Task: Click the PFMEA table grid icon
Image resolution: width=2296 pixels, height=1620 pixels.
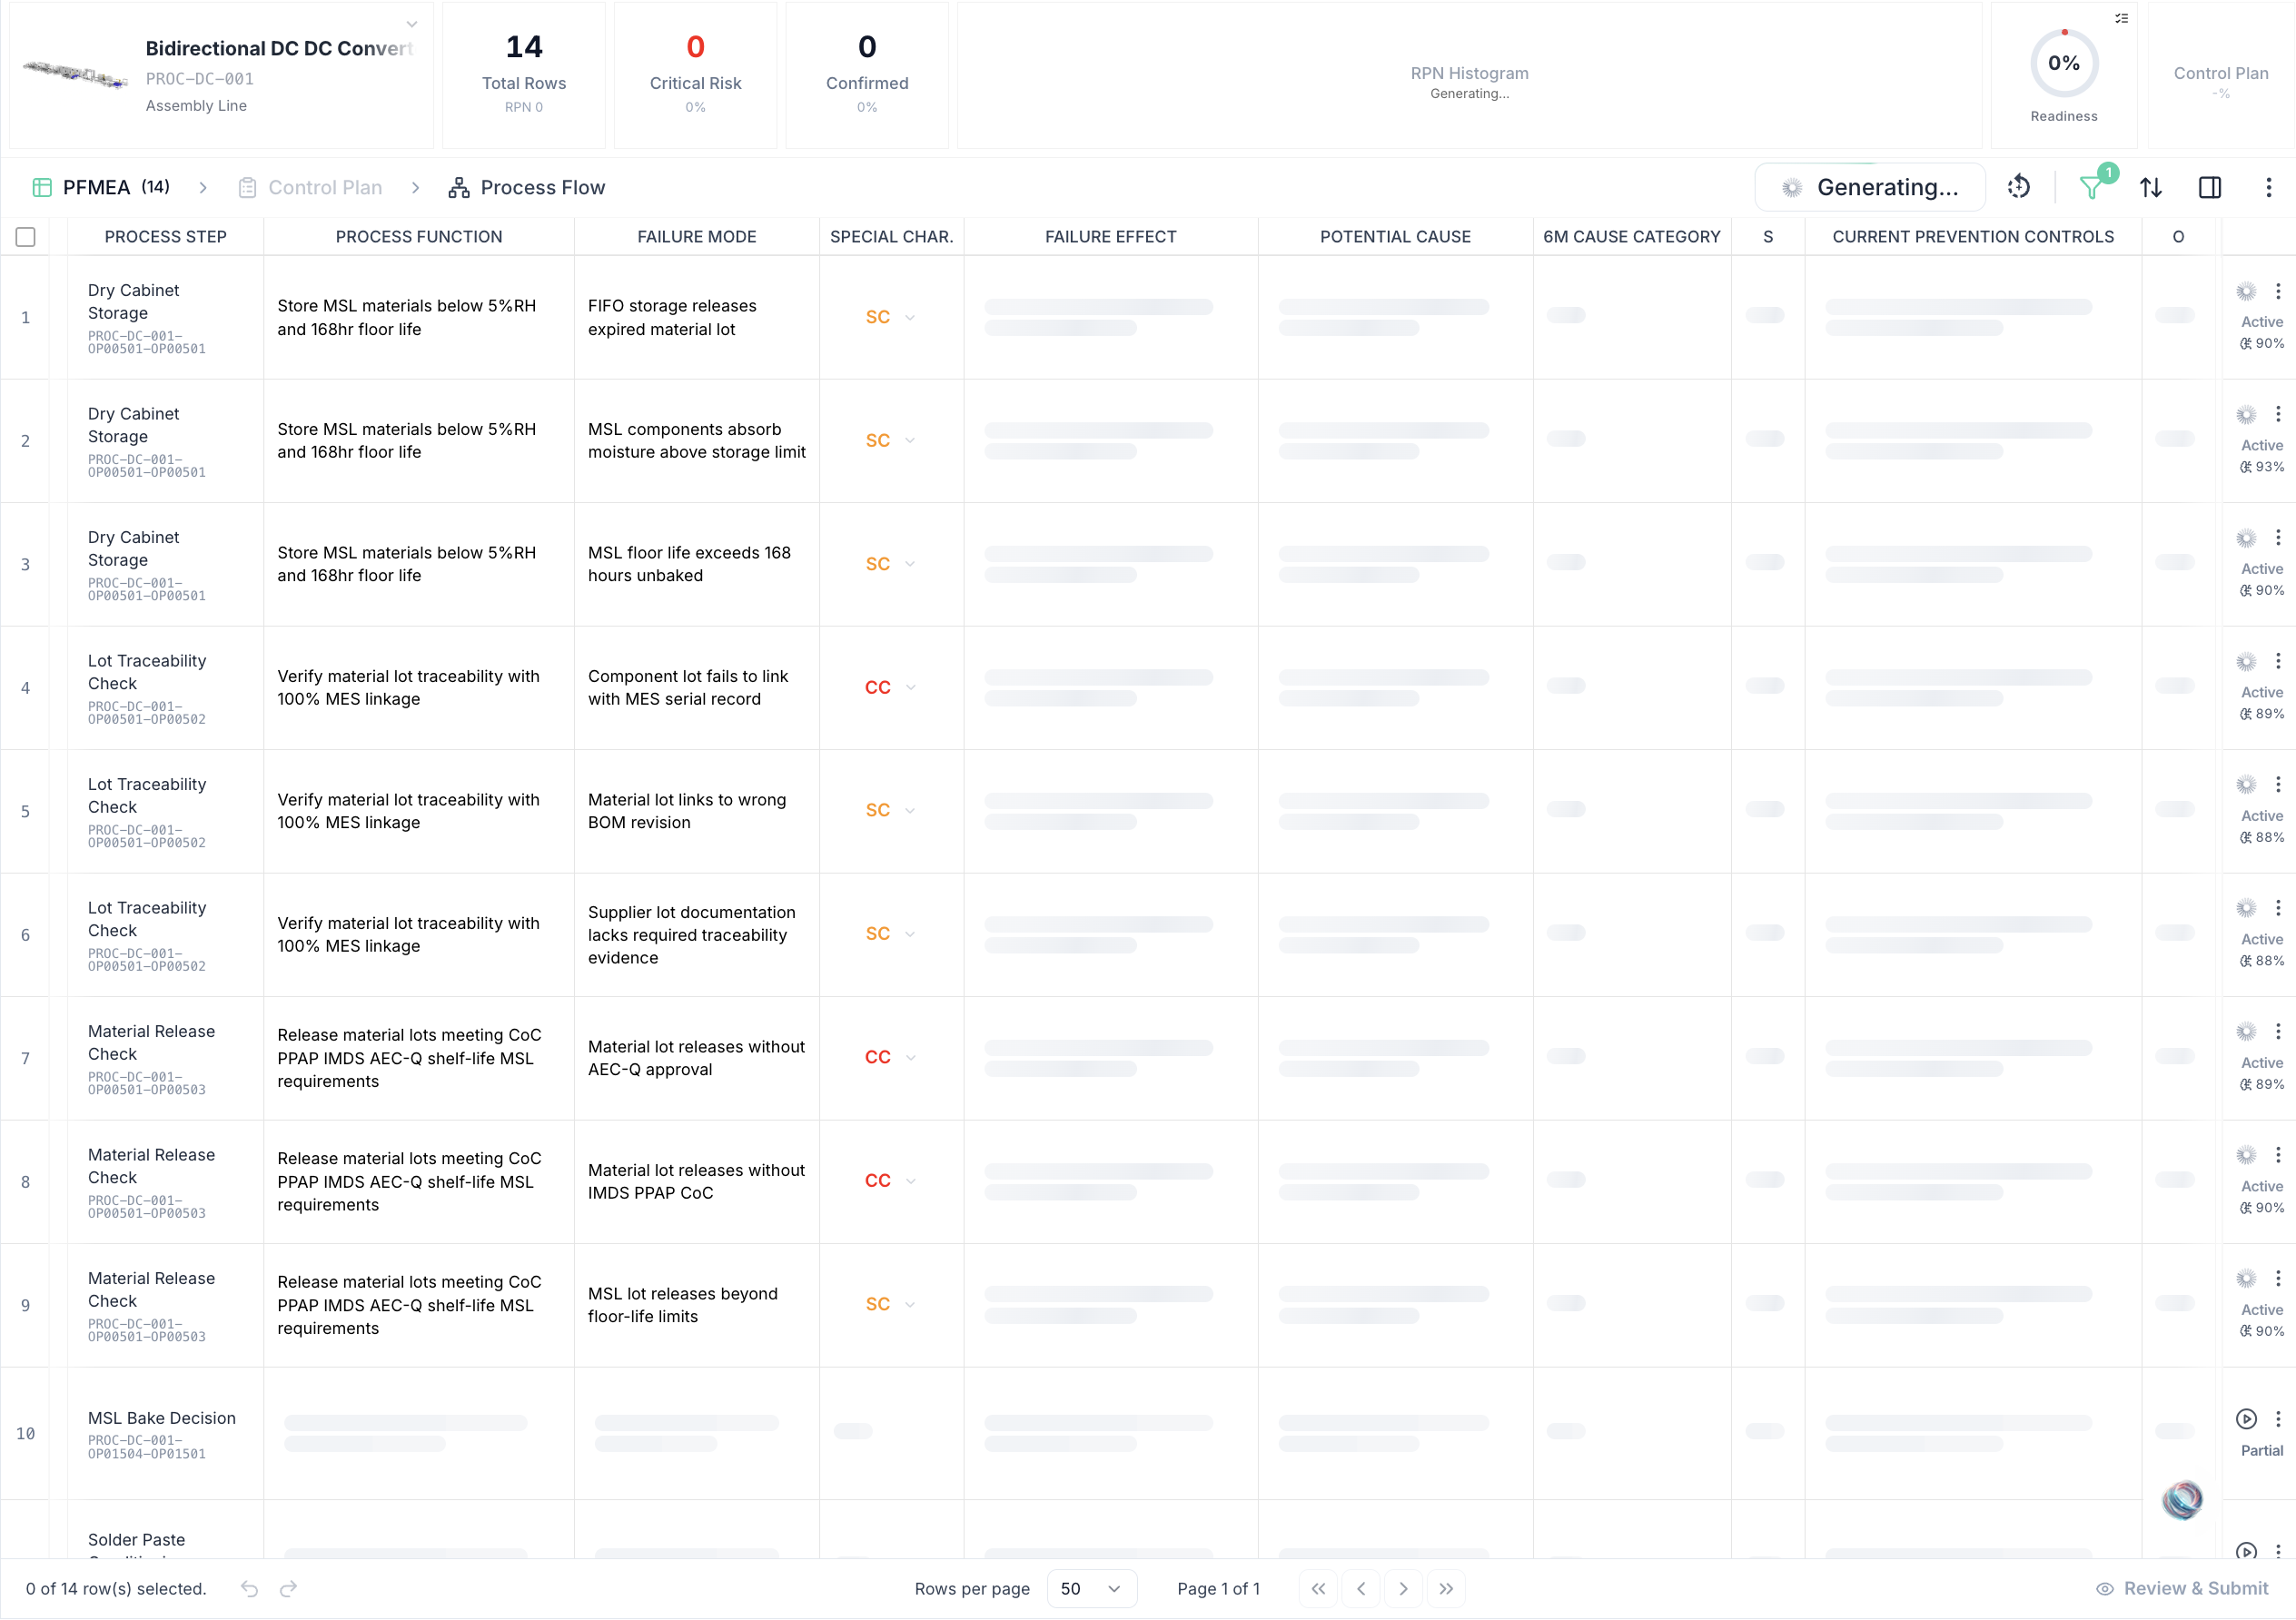Action: pyautogui.click(x=42, y=187)
